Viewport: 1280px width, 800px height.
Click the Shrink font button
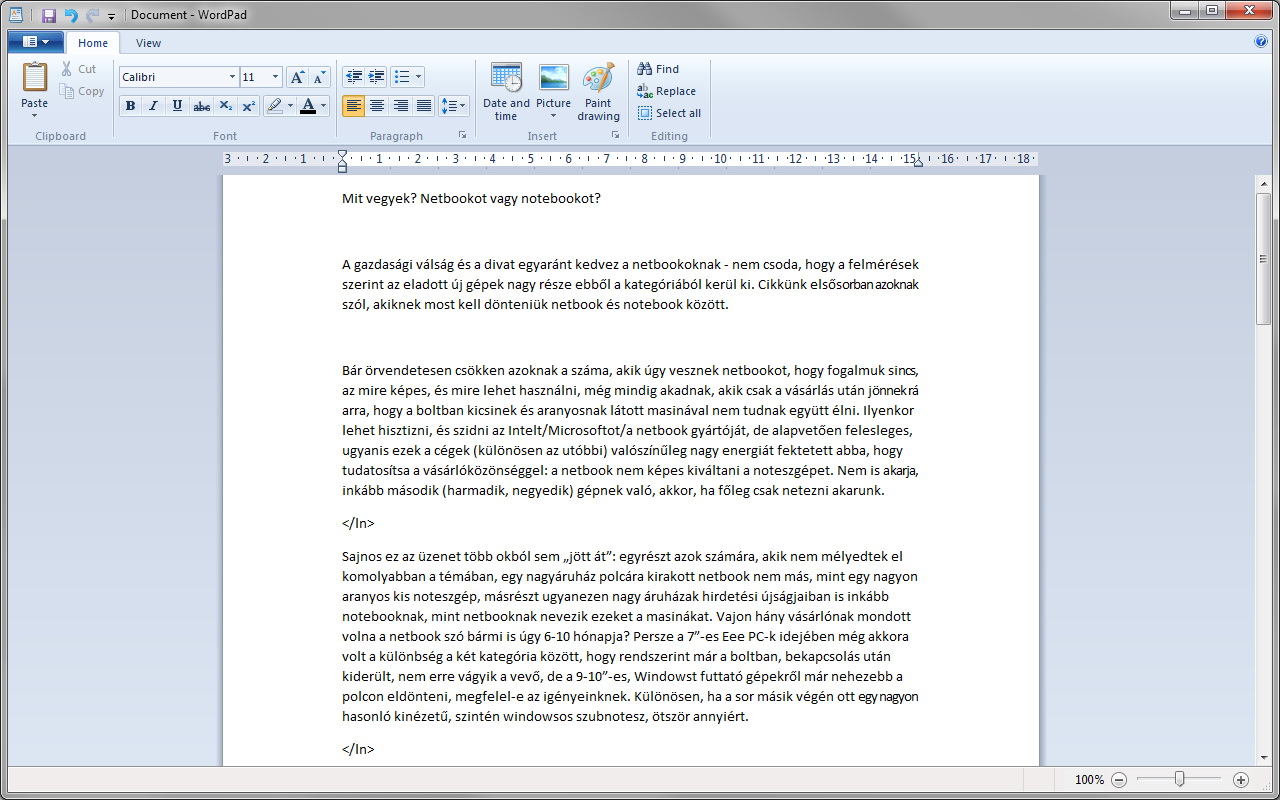point(319,77)
